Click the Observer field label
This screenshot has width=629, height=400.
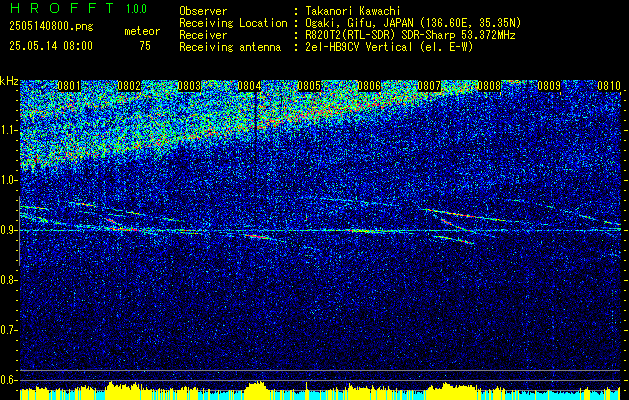(x=203, y=11)
